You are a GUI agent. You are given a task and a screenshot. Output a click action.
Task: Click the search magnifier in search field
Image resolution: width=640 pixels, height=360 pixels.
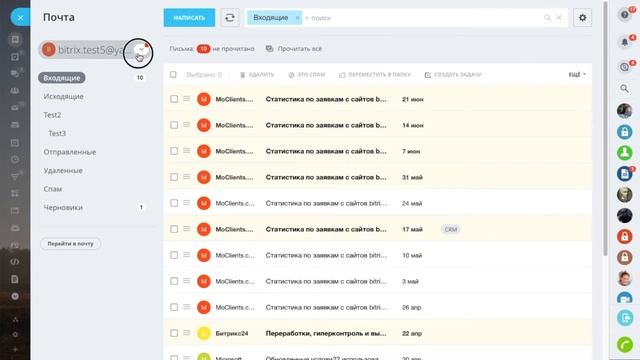tap(547, 18)
